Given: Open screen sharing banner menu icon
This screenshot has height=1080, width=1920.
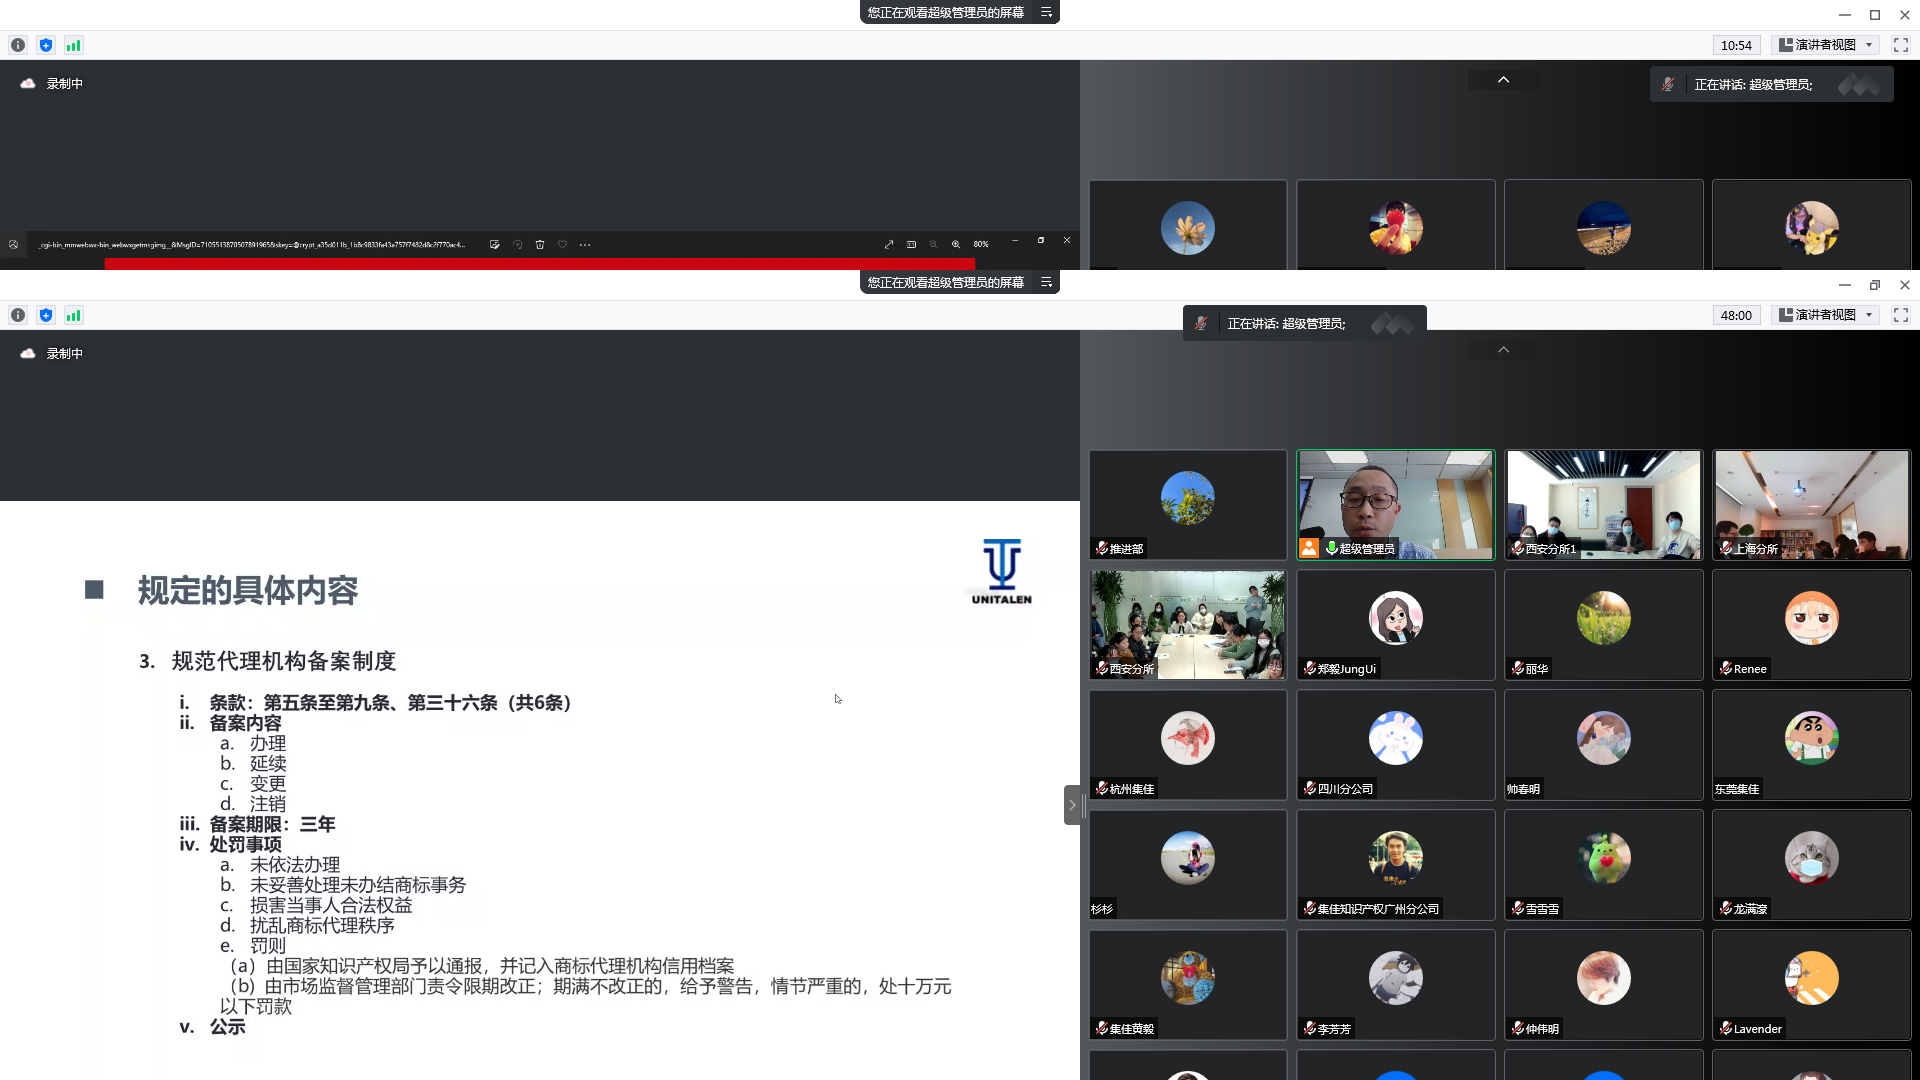Looking at the screenshot, I should 1046,282.
